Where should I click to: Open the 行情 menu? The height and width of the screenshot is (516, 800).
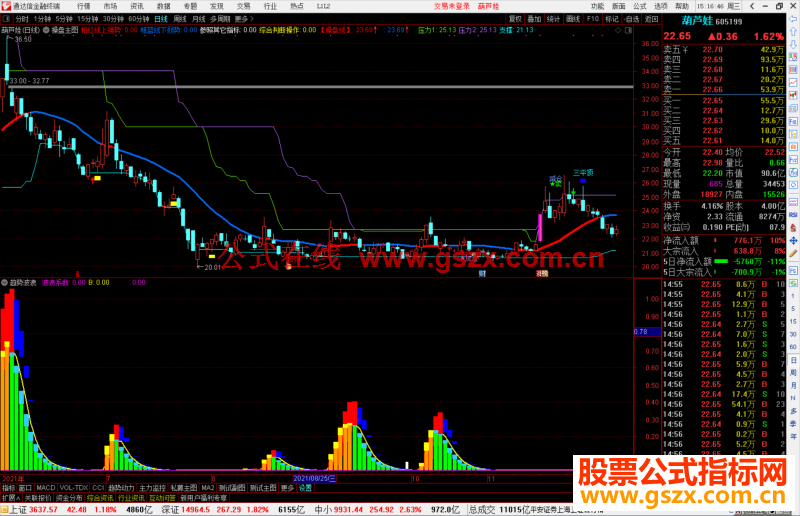point(84,6)
